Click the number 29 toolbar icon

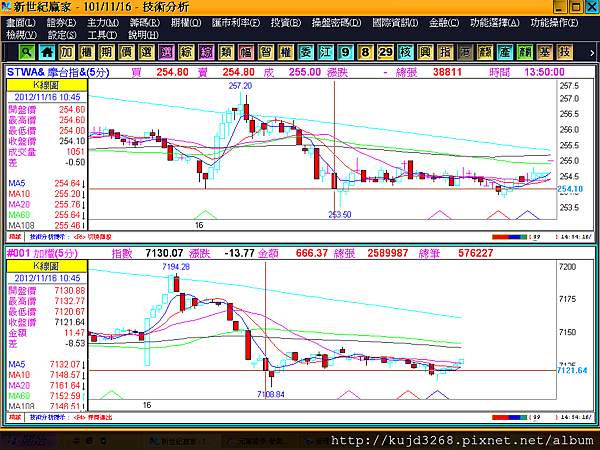click(x=385, y=52)
